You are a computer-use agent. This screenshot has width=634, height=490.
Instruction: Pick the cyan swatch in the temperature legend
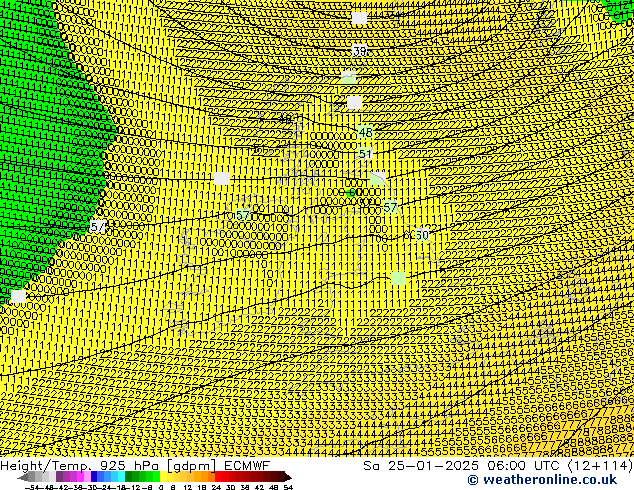[x=121, y=477]
